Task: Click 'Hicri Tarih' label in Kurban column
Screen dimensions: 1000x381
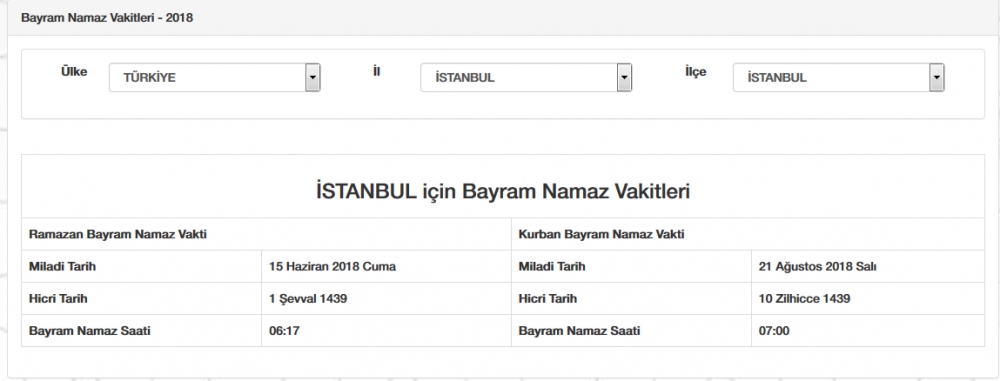Action: 548,298
